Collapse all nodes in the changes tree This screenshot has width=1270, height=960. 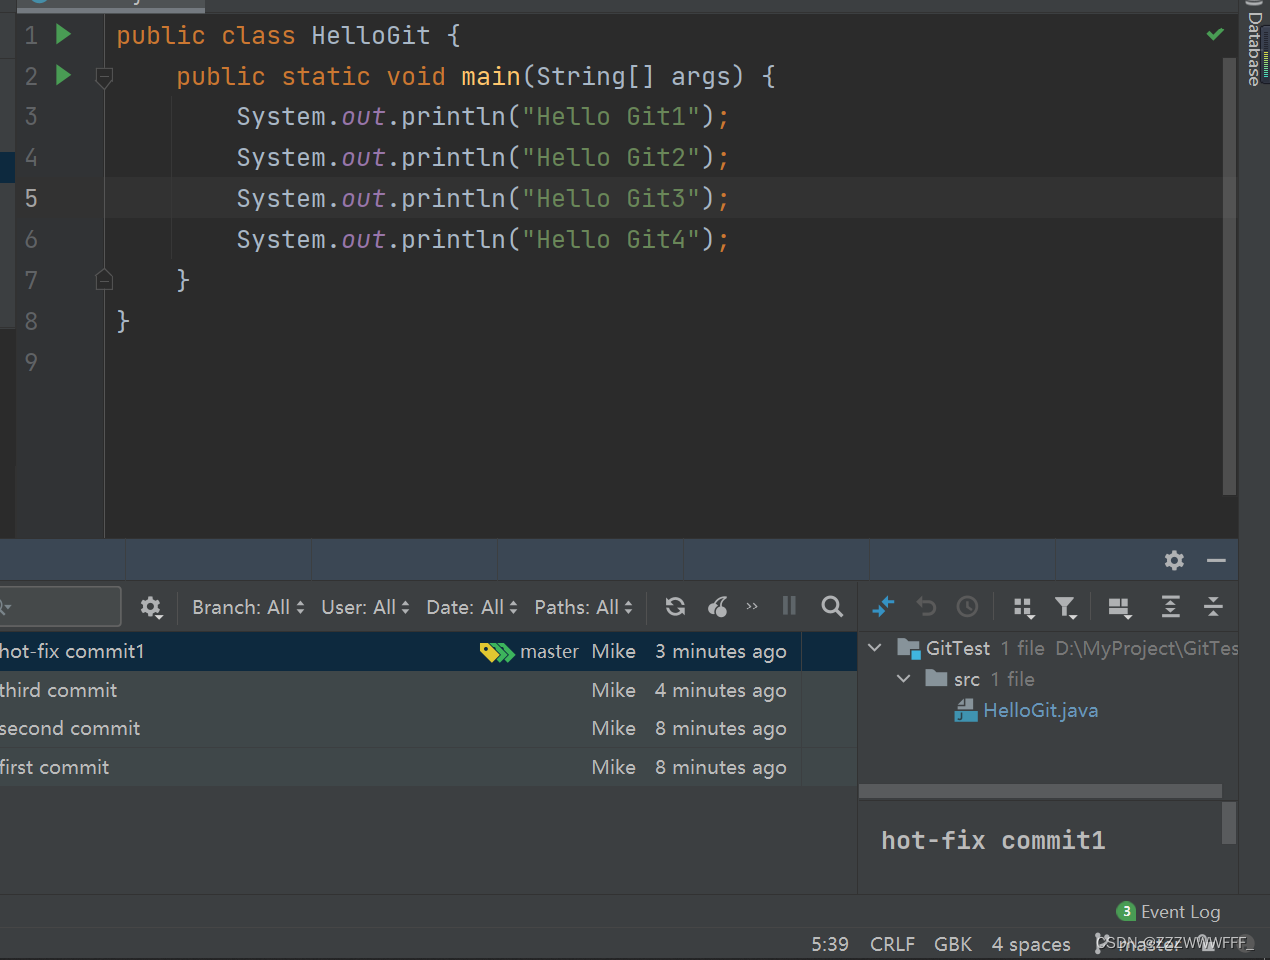click(x=1213, y=606)
